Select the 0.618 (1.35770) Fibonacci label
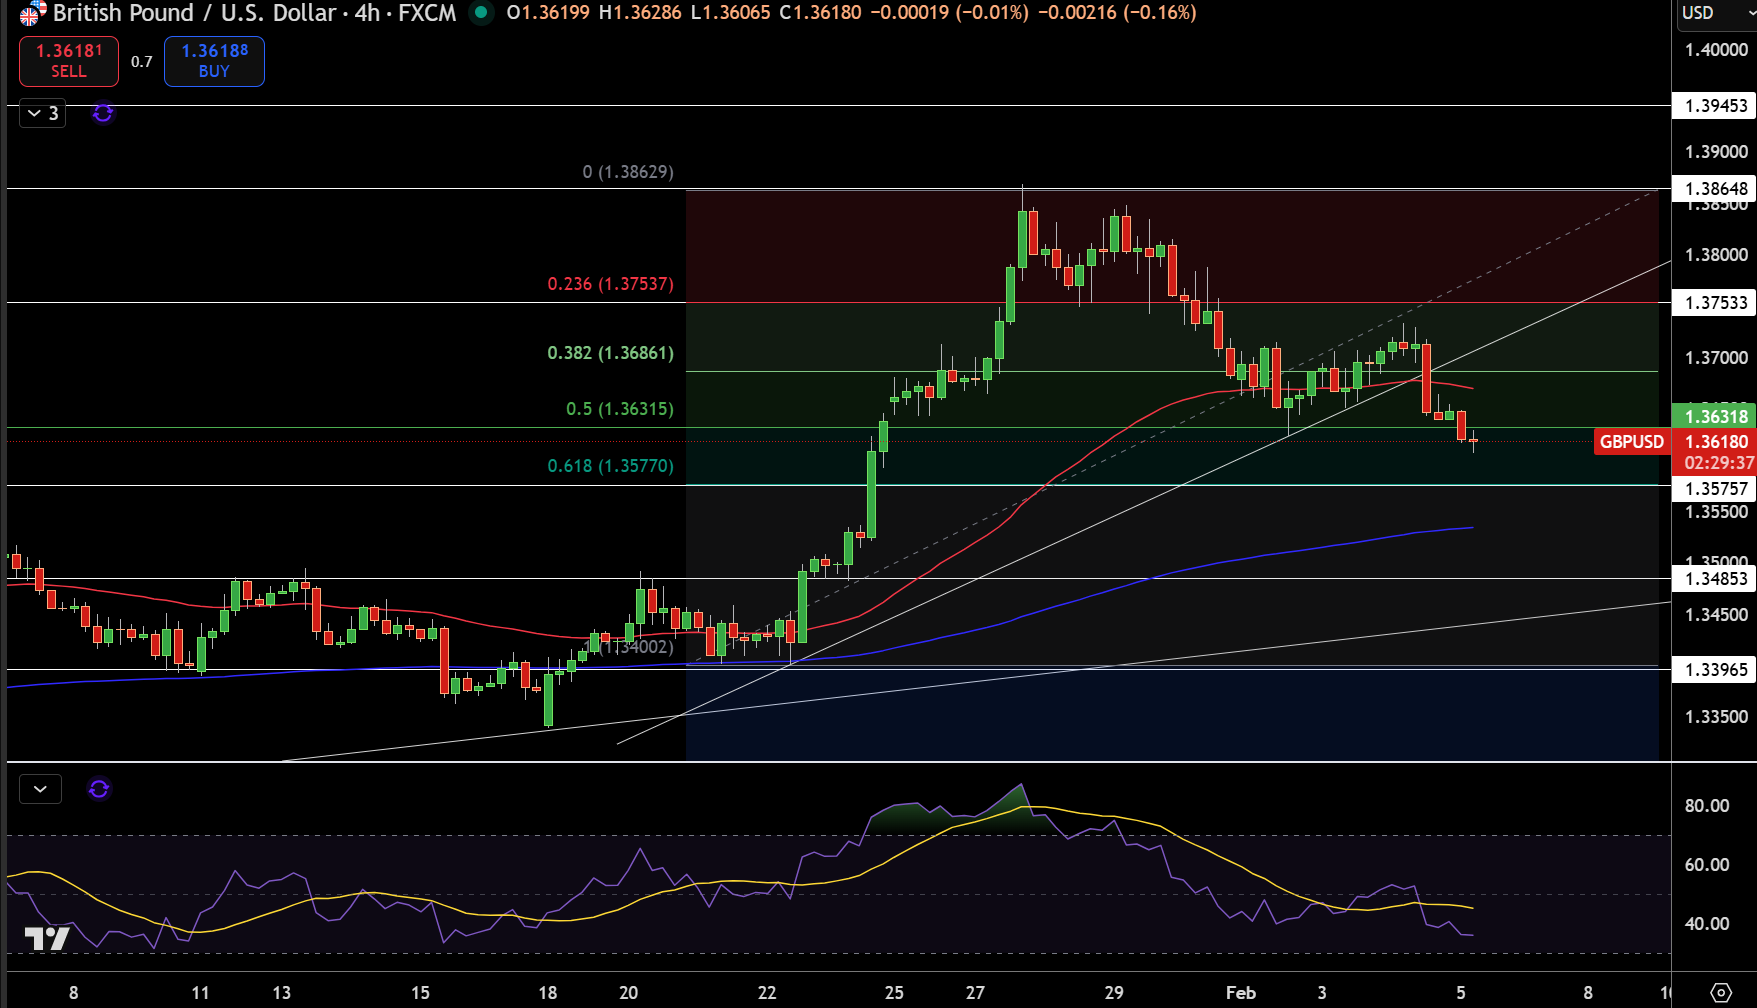The image size is (1757, 1008). pos(610,466)
